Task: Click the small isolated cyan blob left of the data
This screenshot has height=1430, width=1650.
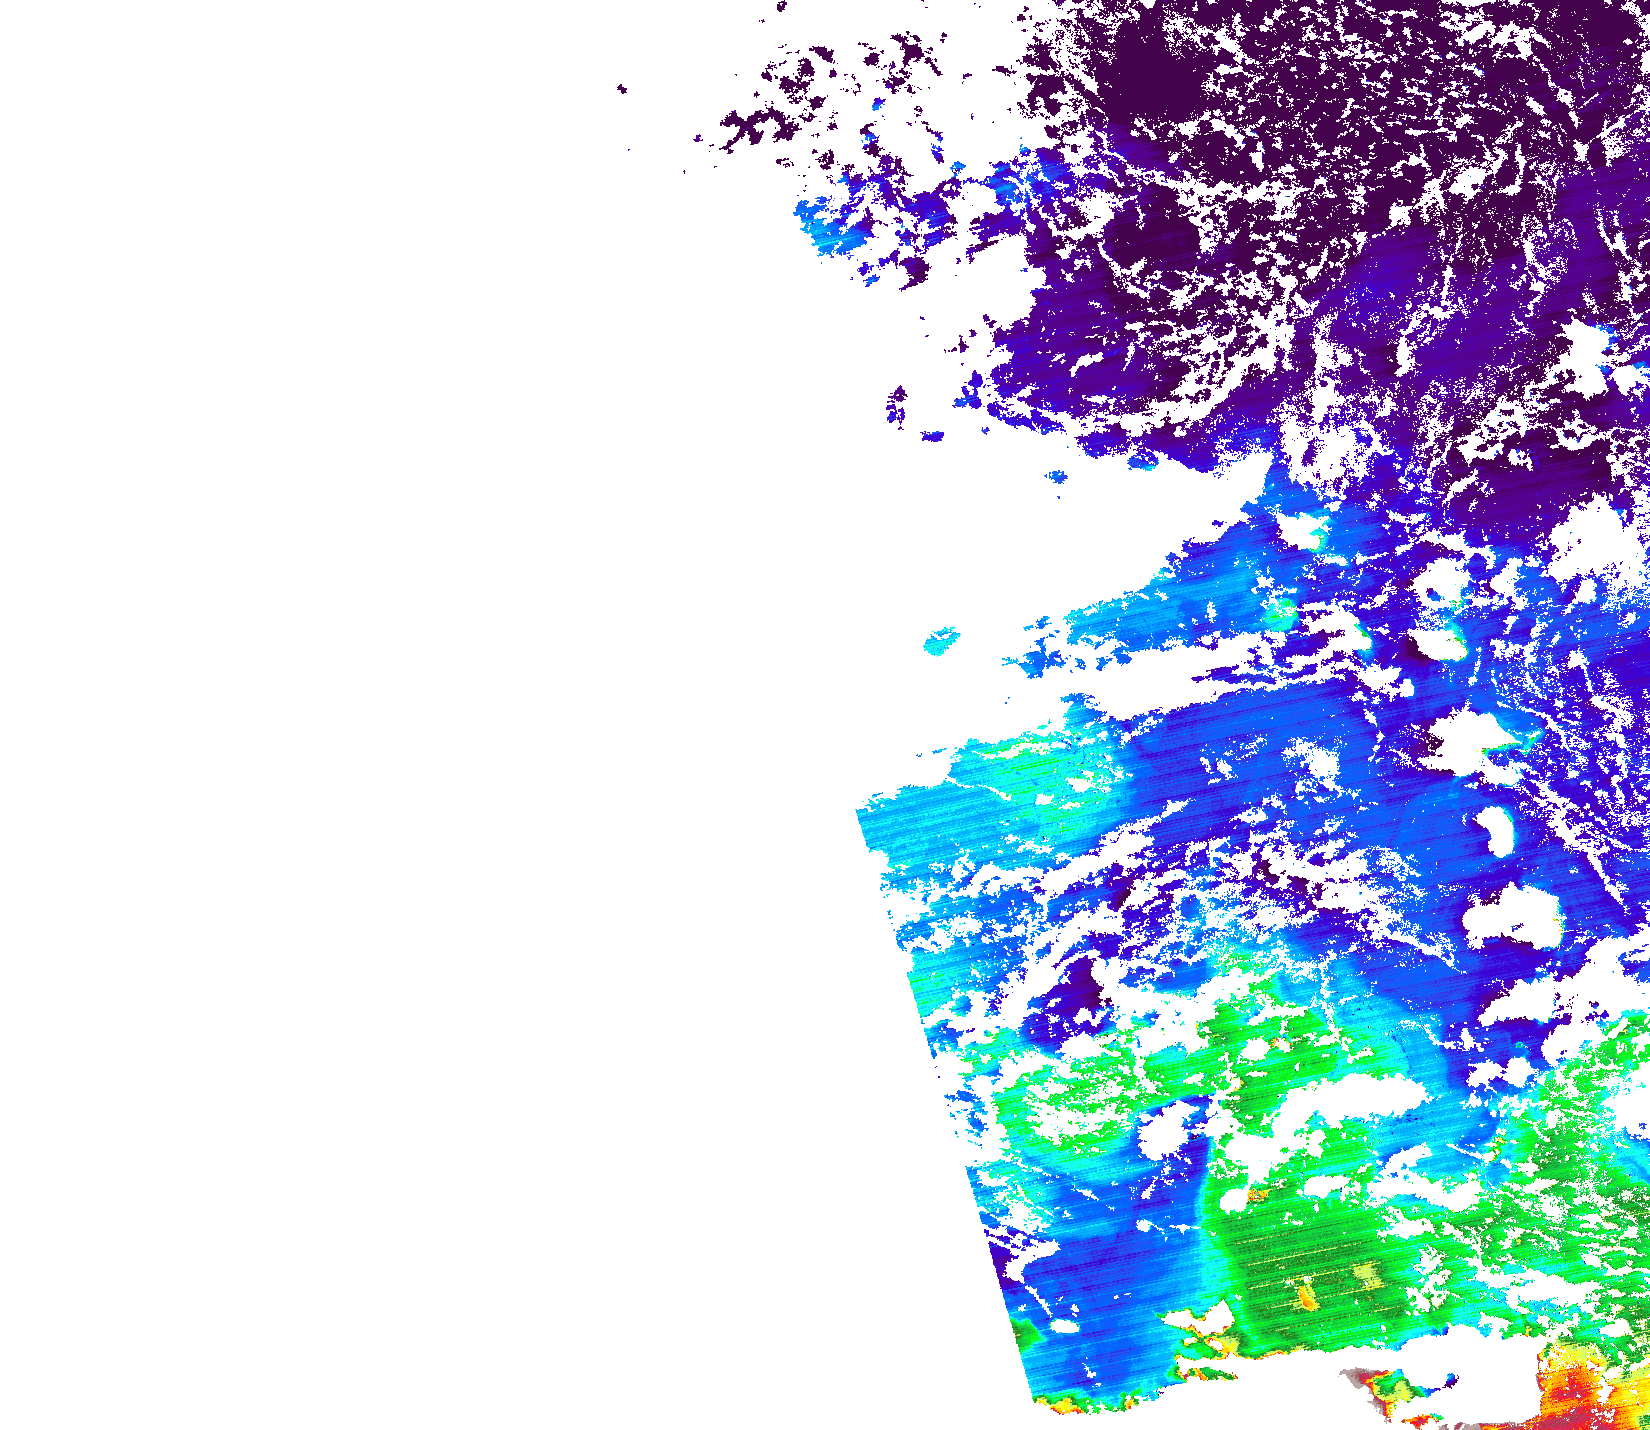Action: pos(940,640)
